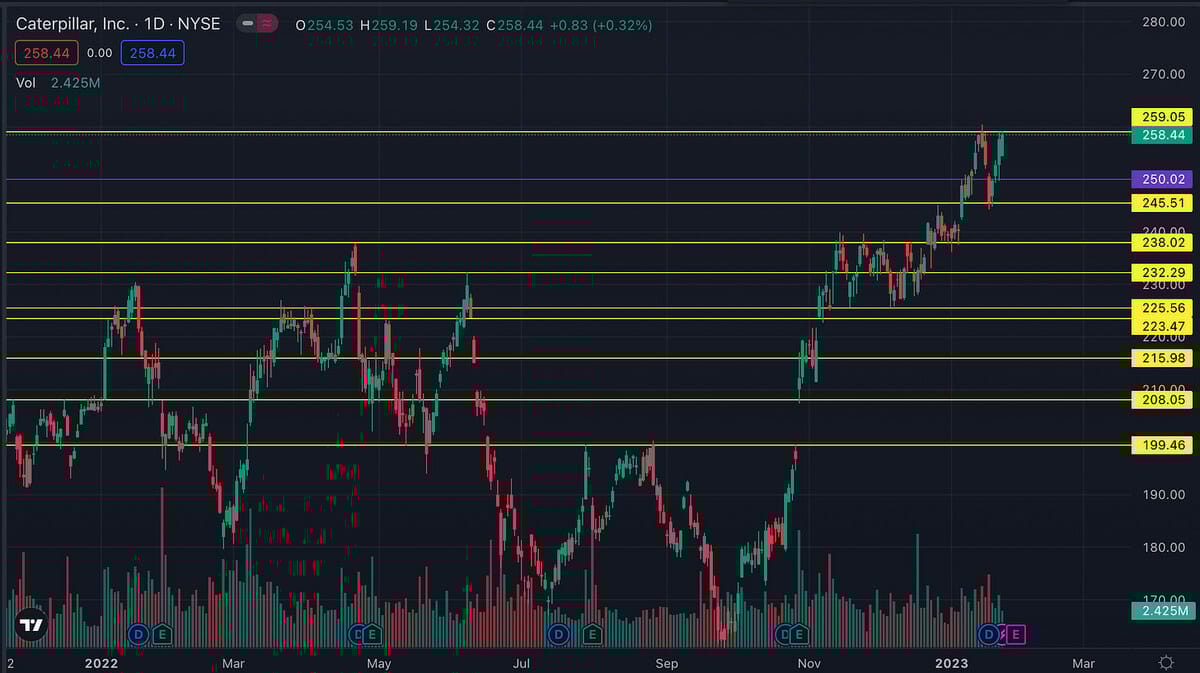Open dividend marker D left of May

click(x=357, y=634)
